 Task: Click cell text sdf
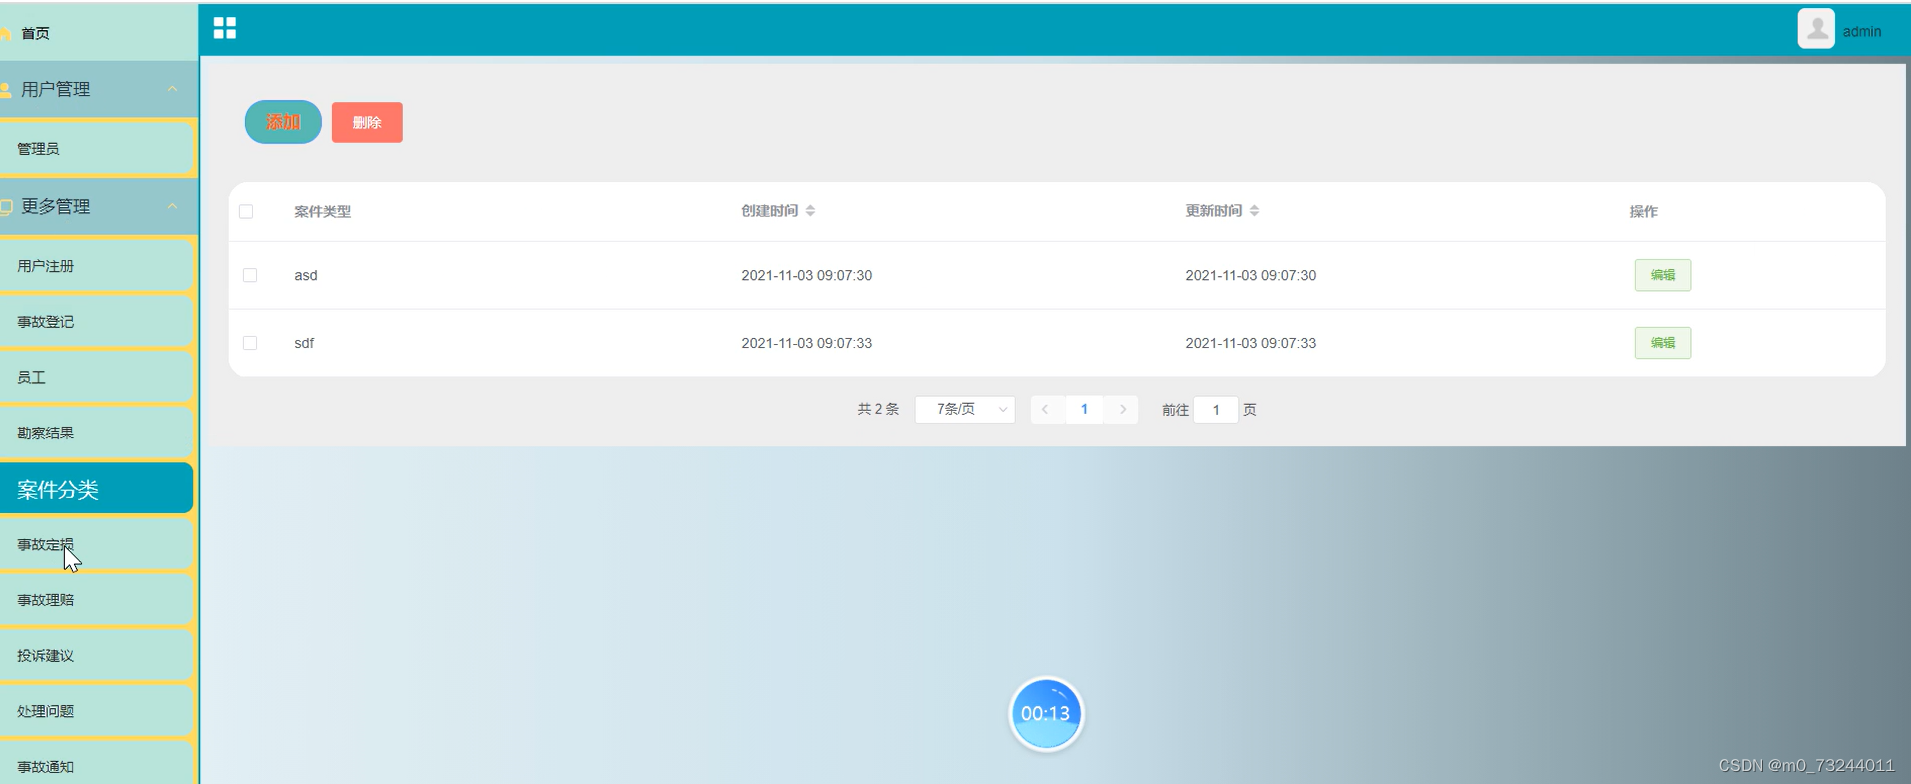click(x=304, y=343)
